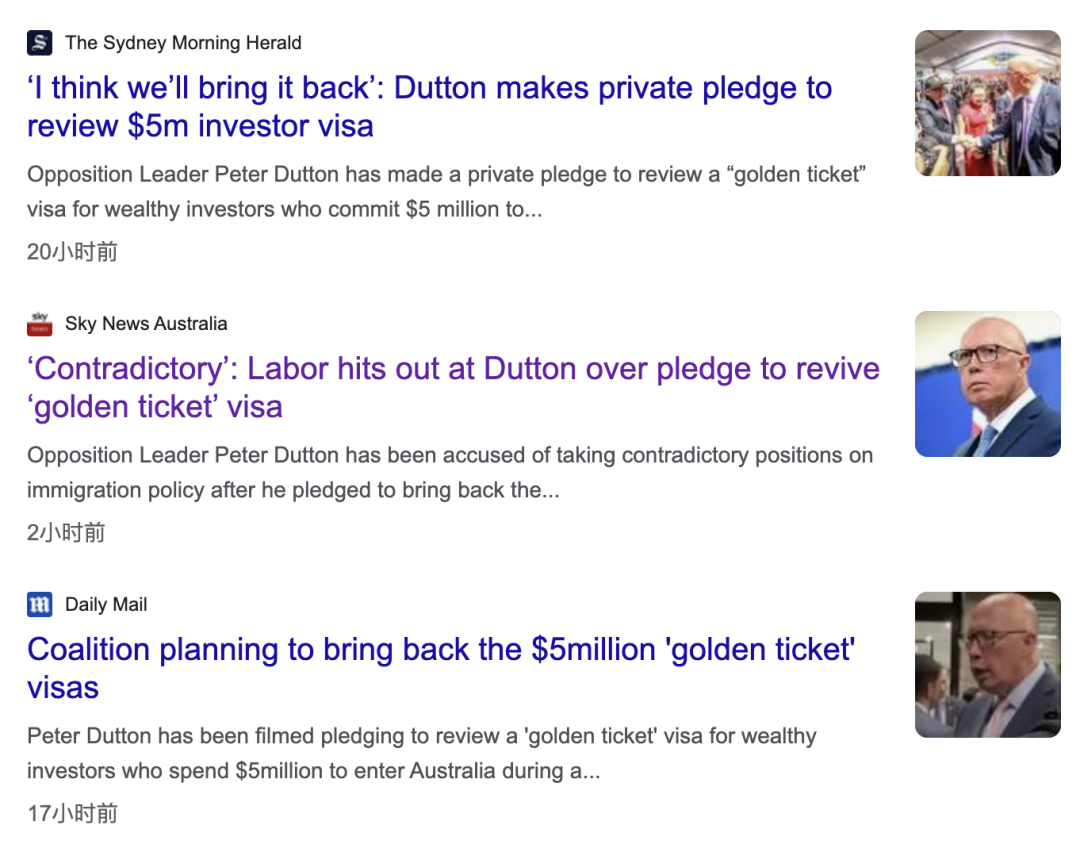Click the Sky News Australia source name
The width and height of the screenshot is (1080, 852).
pos(146,324)
